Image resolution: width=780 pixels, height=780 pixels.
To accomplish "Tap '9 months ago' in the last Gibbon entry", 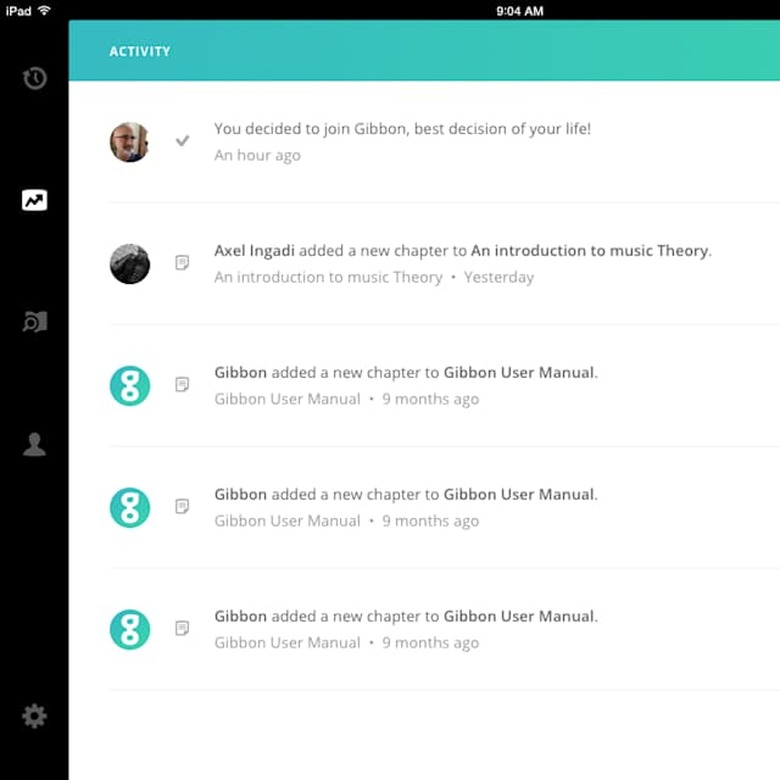I will pyautogui.click(x=430, y=643).
